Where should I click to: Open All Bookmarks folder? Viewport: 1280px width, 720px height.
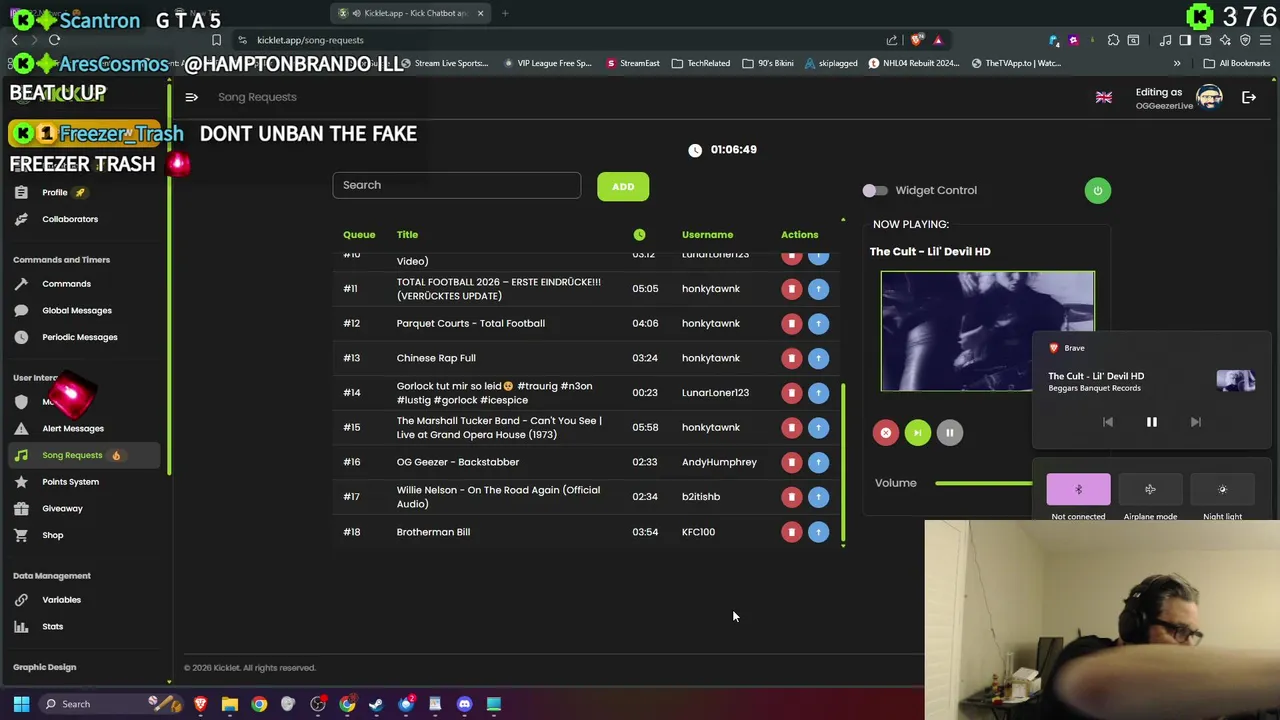[1237, 63]
